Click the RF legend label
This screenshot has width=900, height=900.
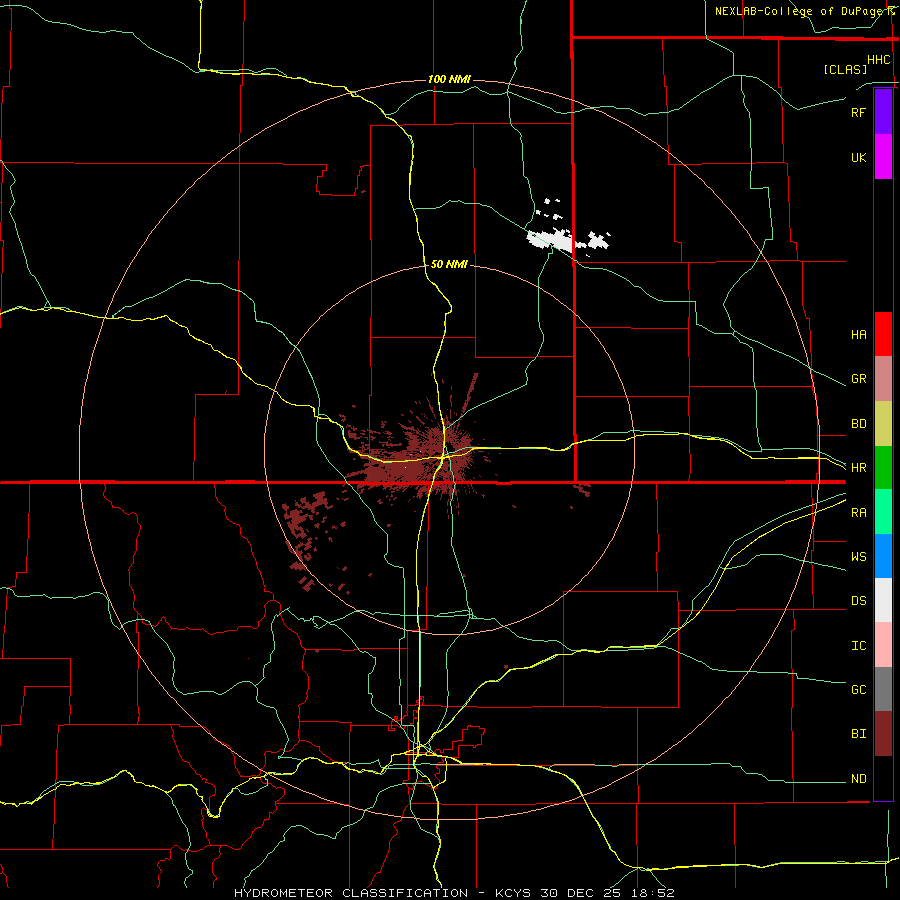(x=858, y=112)
